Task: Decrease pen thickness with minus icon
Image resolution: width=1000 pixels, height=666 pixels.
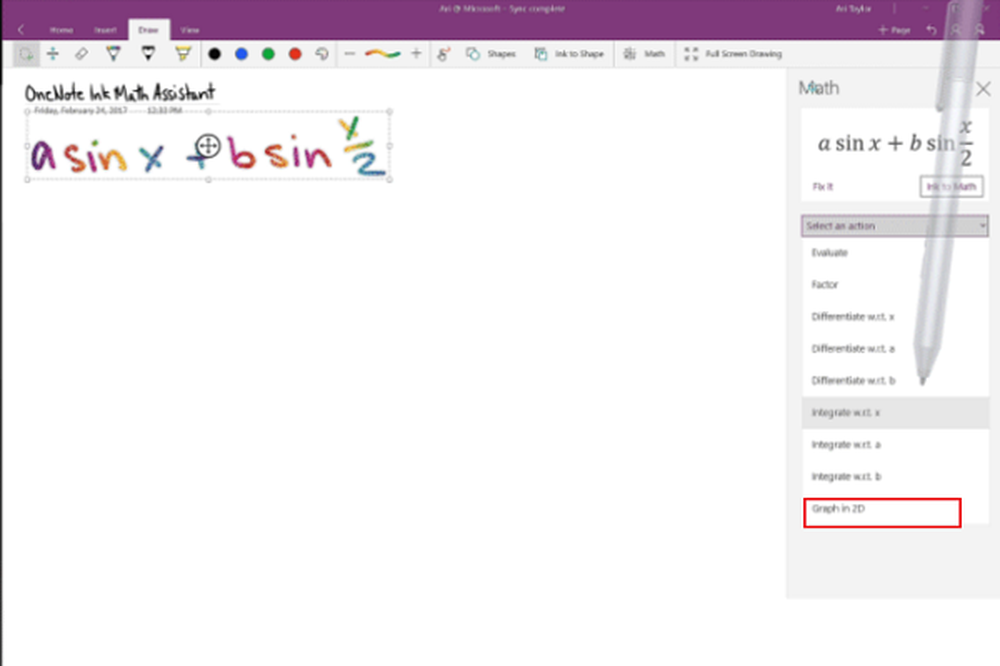Action: click(x=349, y=54)
